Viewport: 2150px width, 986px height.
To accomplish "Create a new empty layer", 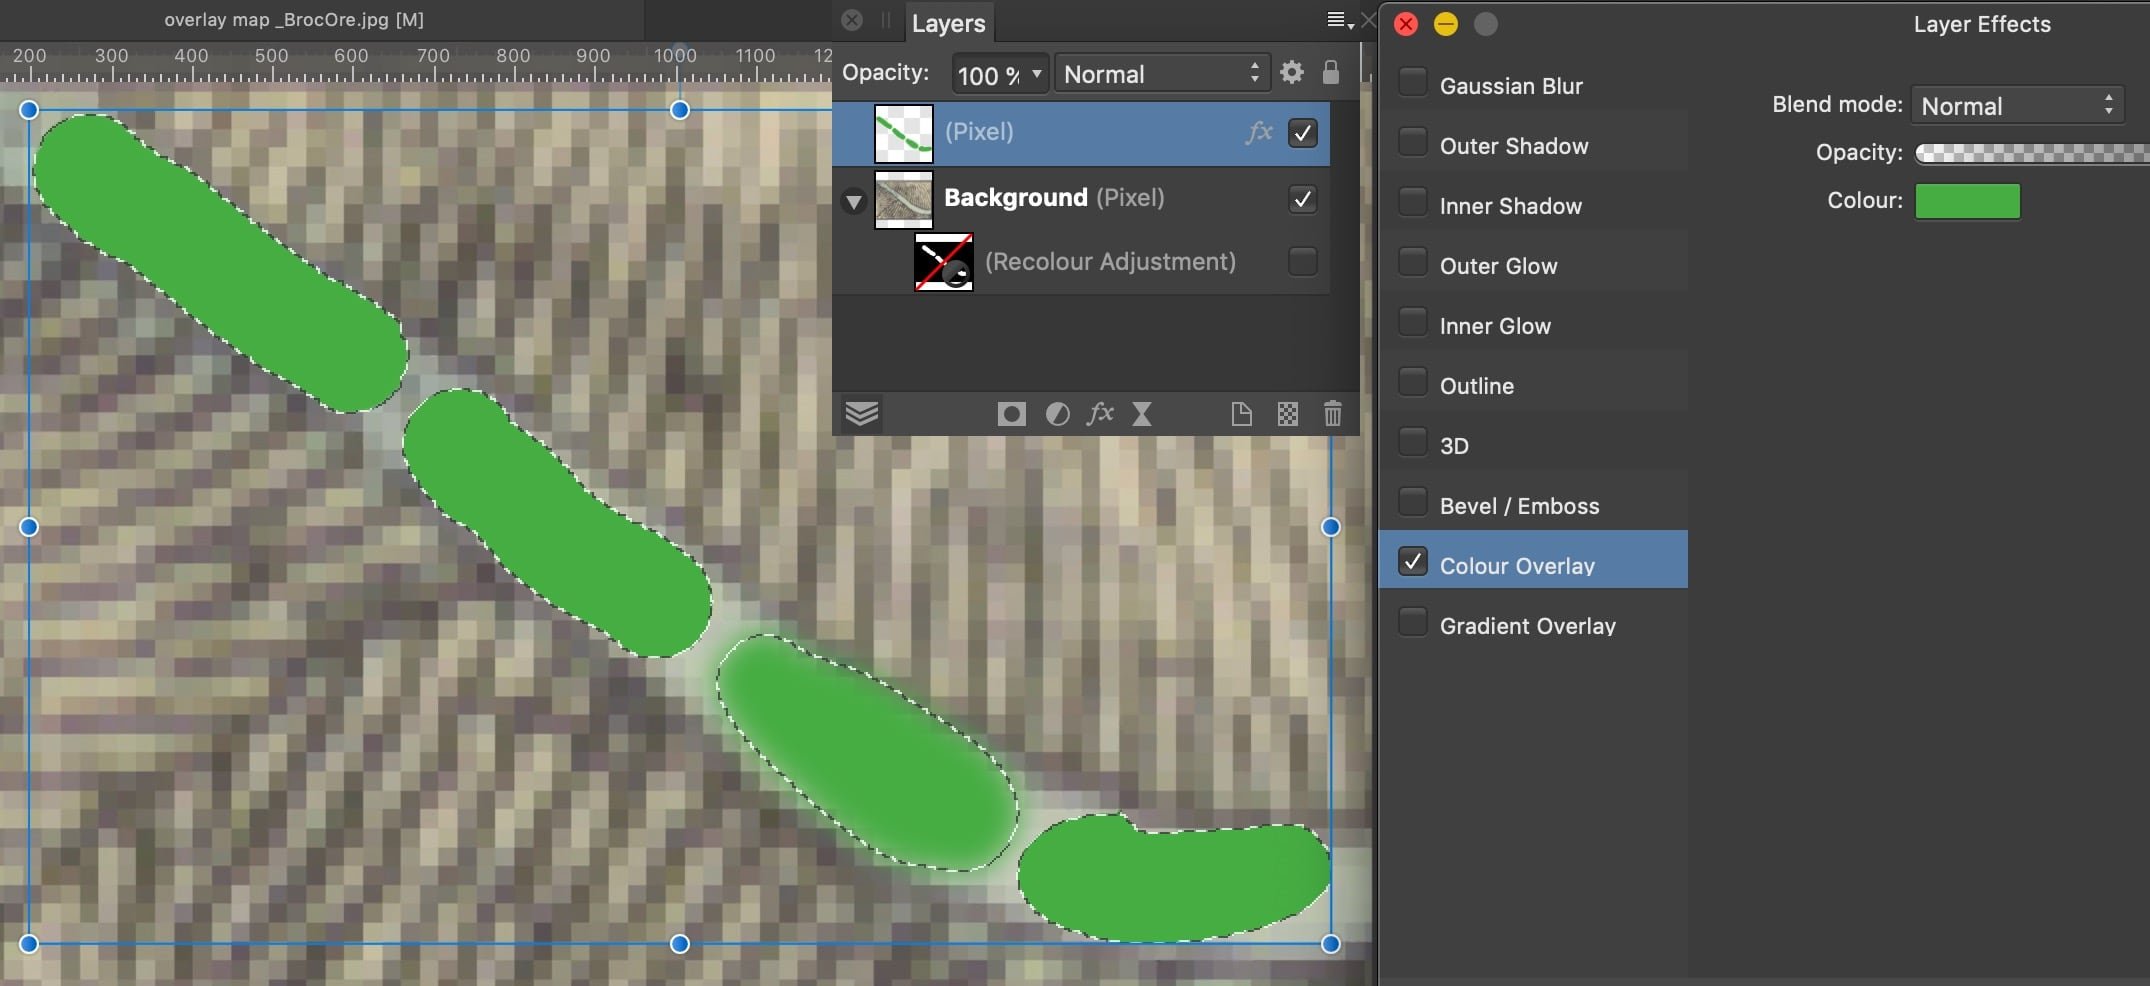I will [x=1243, y=413].
